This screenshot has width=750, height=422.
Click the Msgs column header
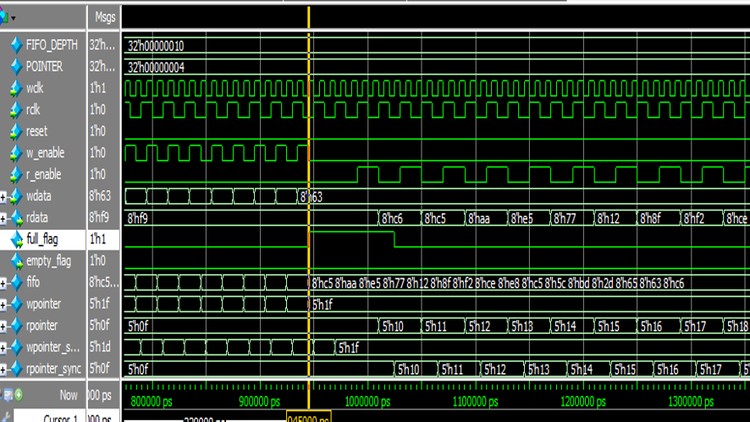pos(104,17)
